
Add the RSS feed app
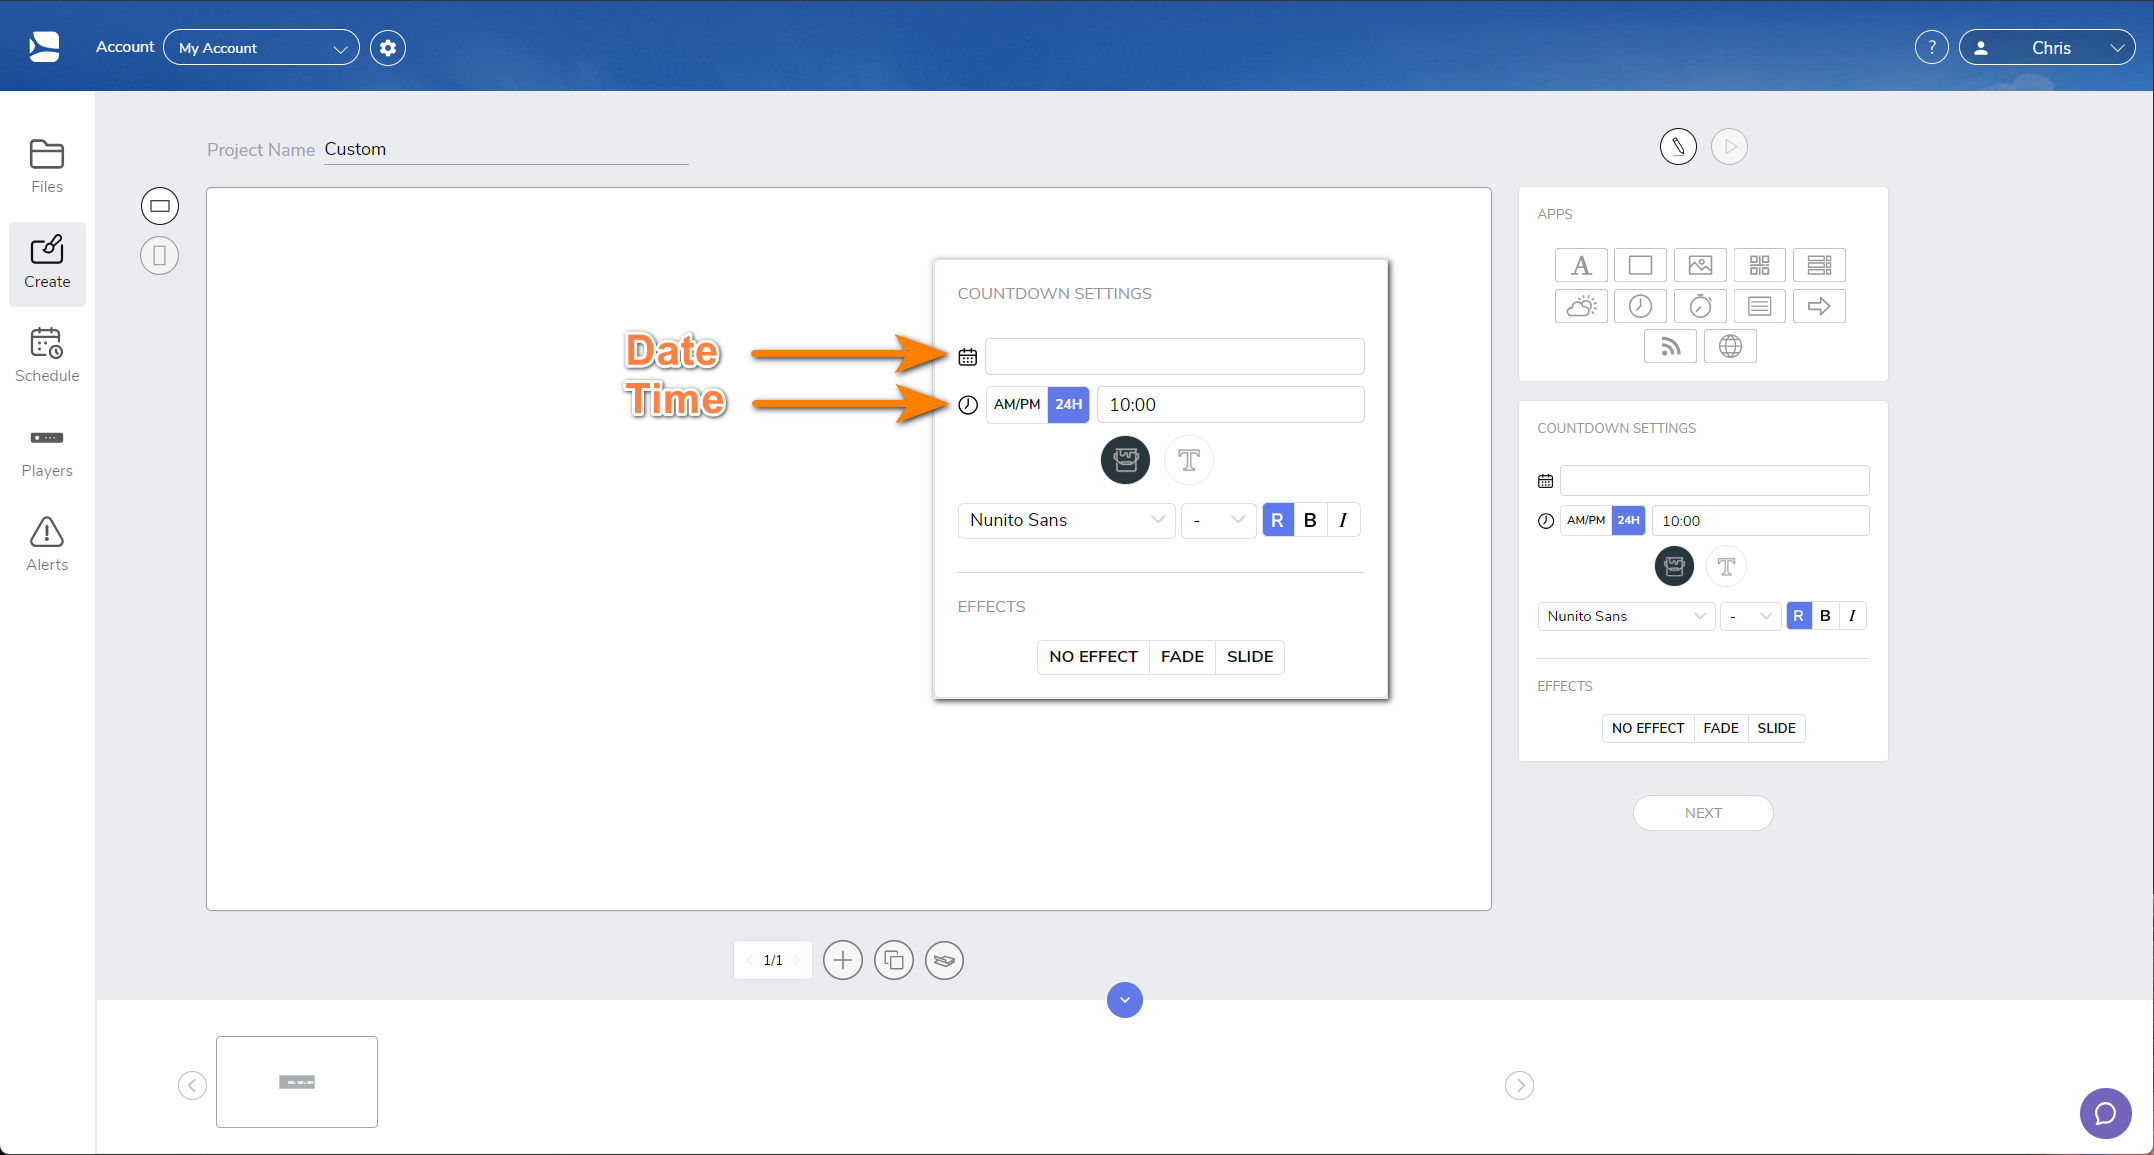[x=1671, y=347]
